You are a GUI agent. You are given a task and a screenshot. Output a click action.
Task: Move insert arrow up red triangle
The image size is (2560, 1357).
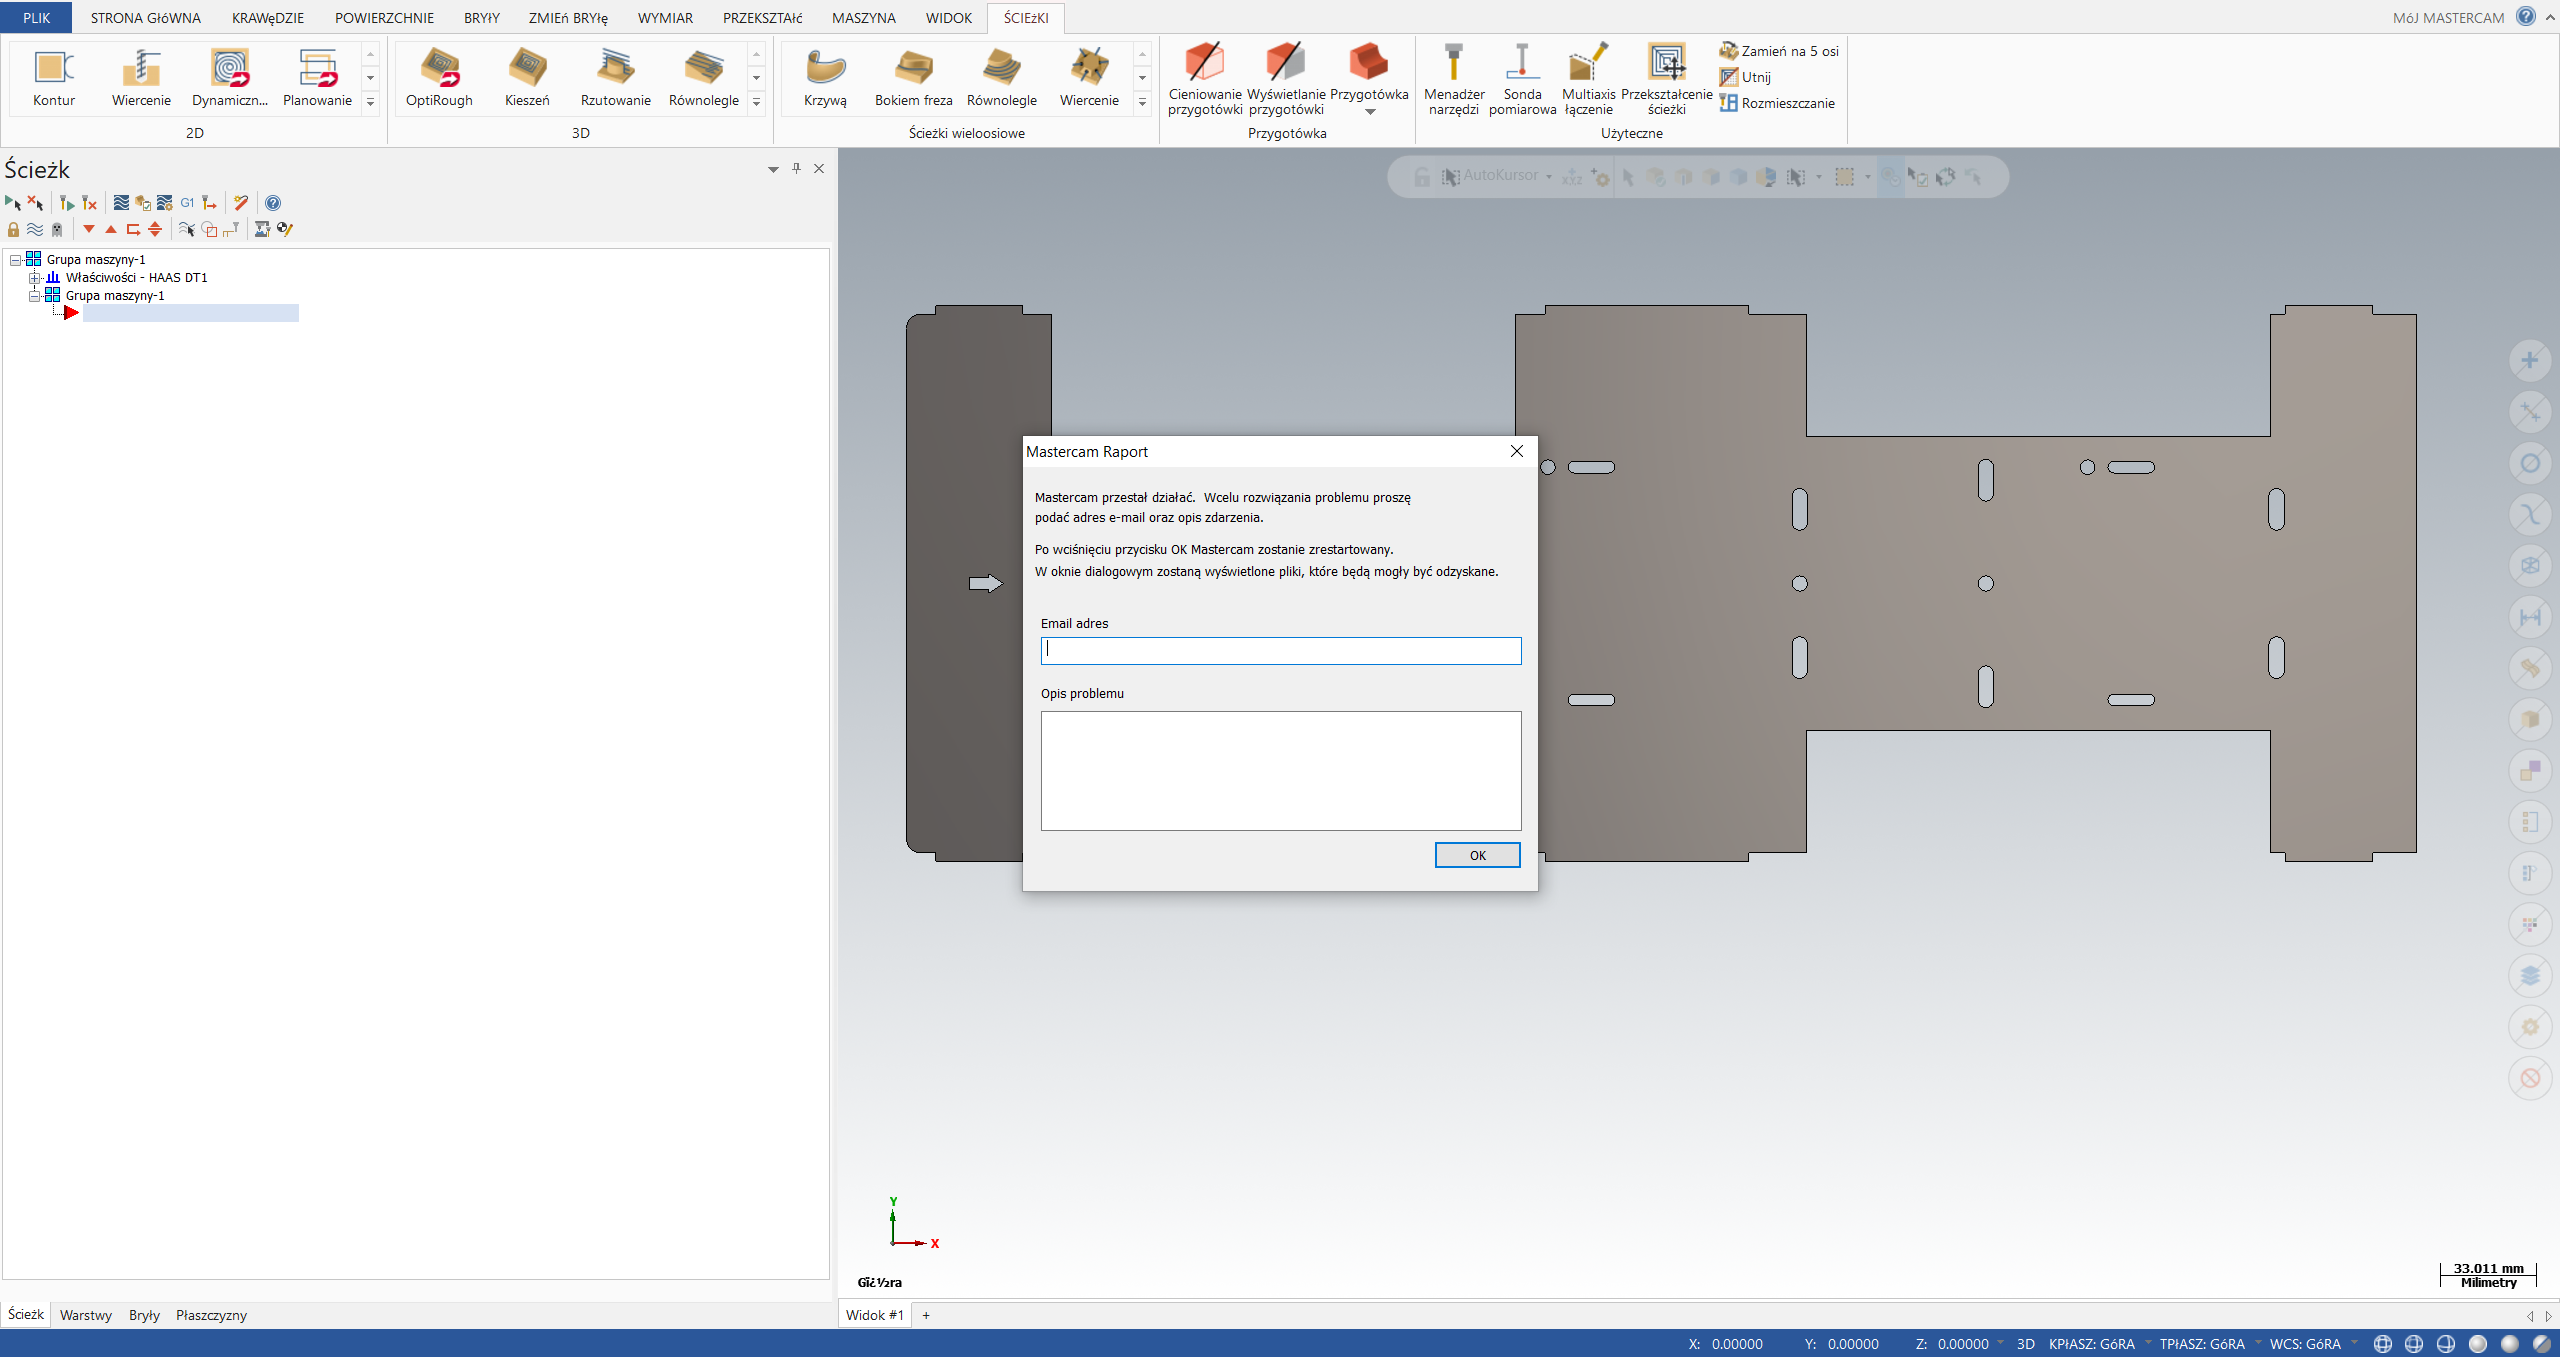[111, 229]
